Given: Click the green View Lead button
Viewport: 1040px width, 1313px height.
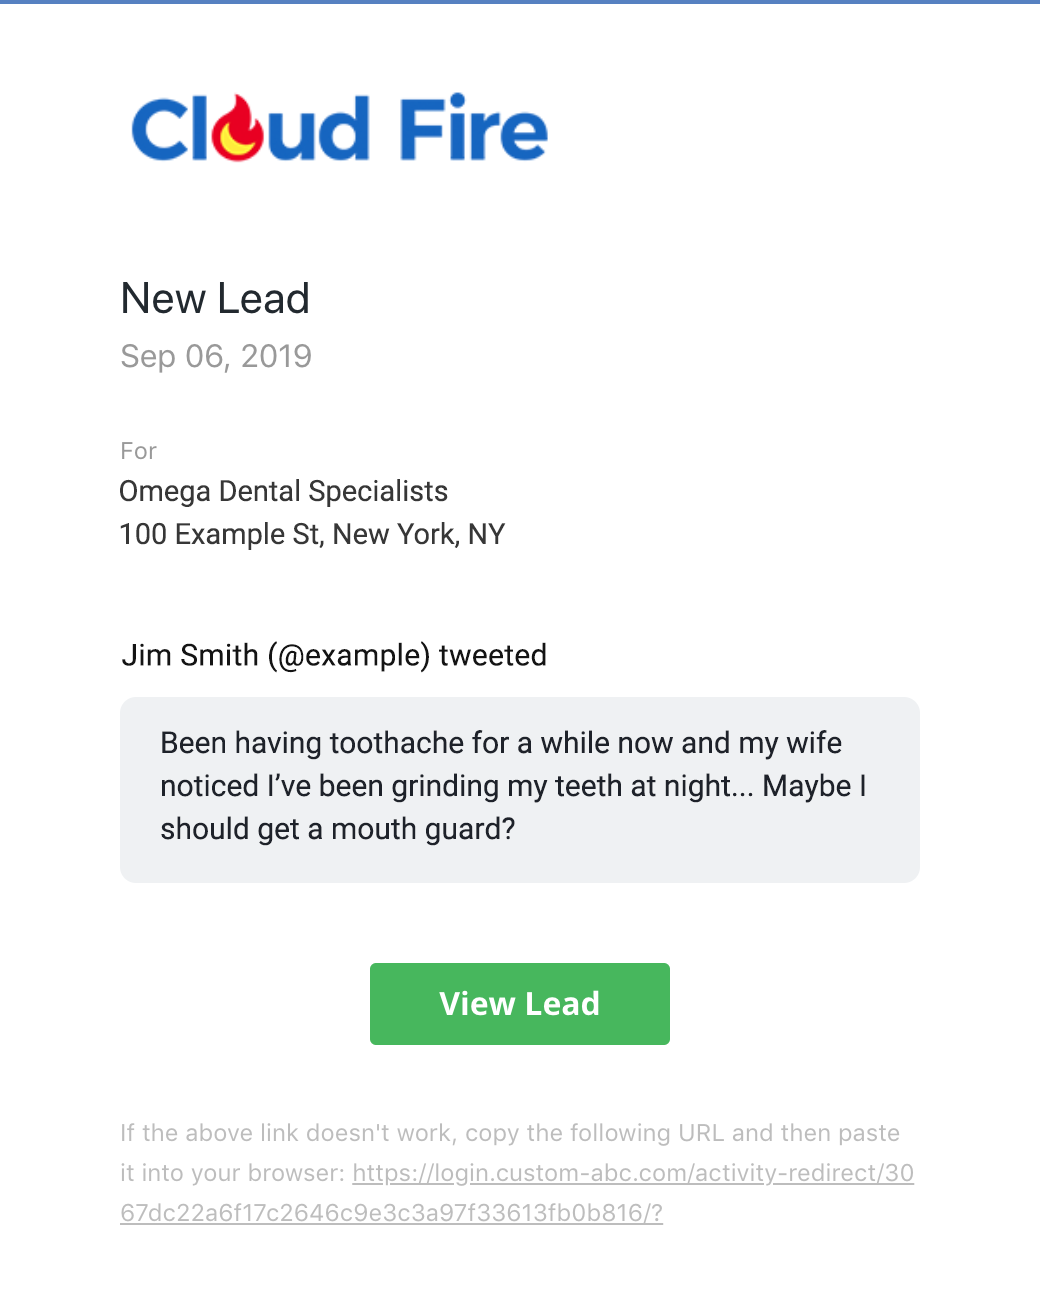Looking at the screenshot, I should coord(520,1004).
